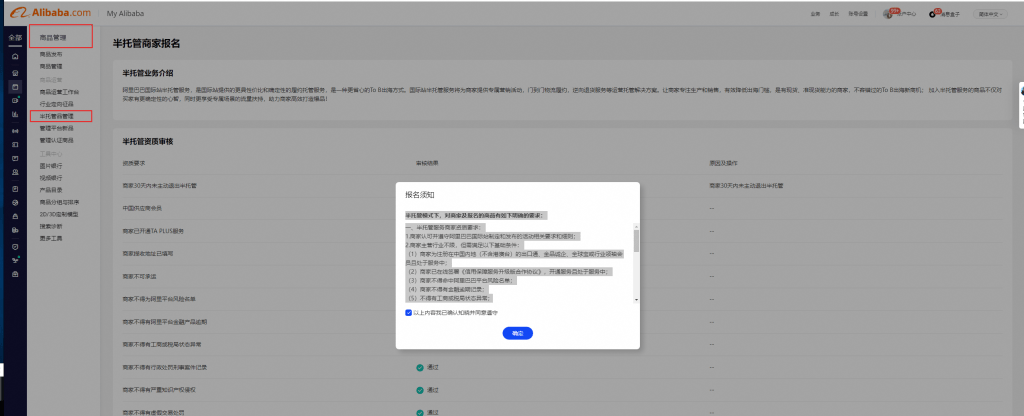
Task: Select 行业定向征品 in the side menu
Action: point(57,104)
